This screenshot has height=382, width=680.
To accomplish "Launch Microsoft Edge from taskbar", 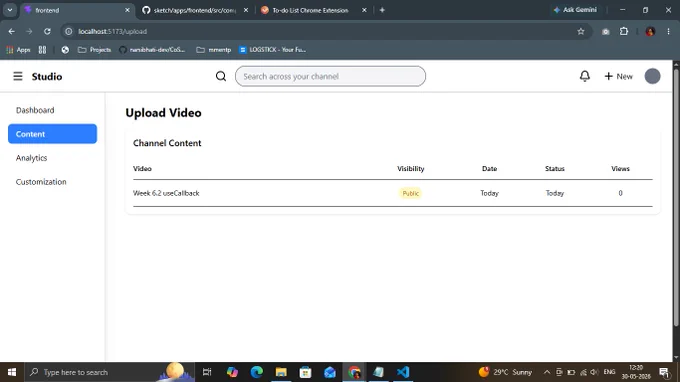I will (257, 372).
